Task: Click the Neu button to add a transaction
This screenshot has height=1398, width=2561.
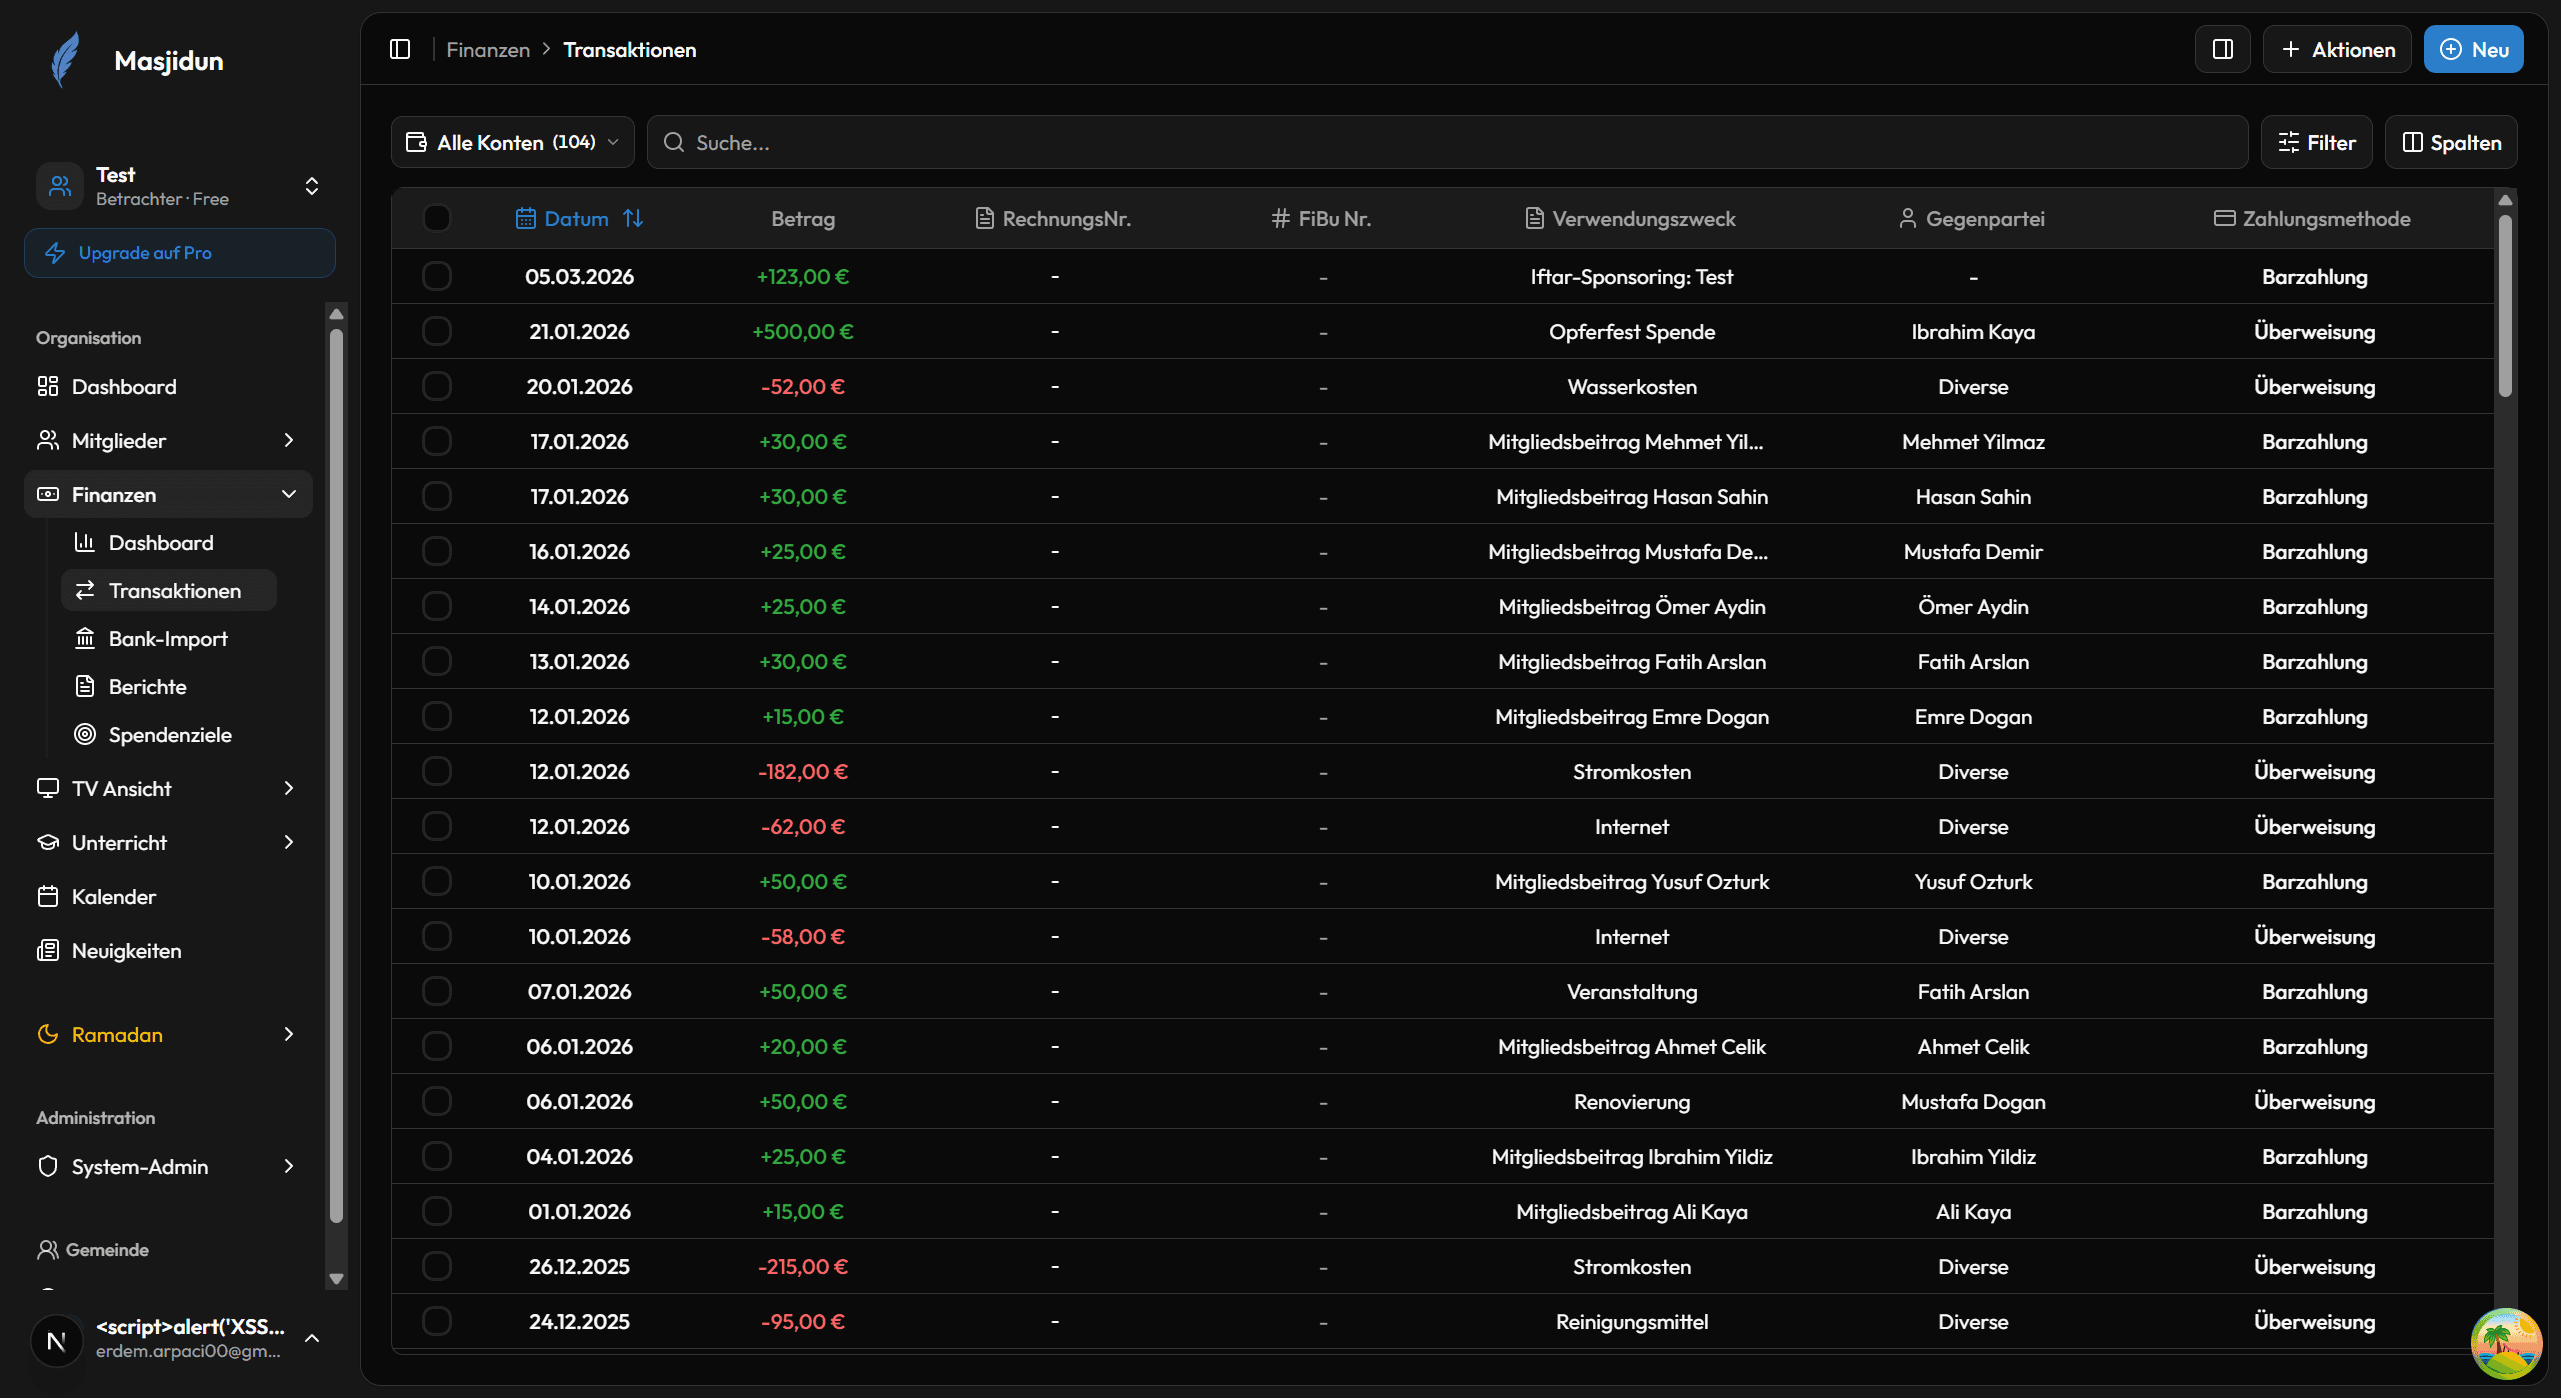Action: pyautogui.click(x=2472, y=48)
